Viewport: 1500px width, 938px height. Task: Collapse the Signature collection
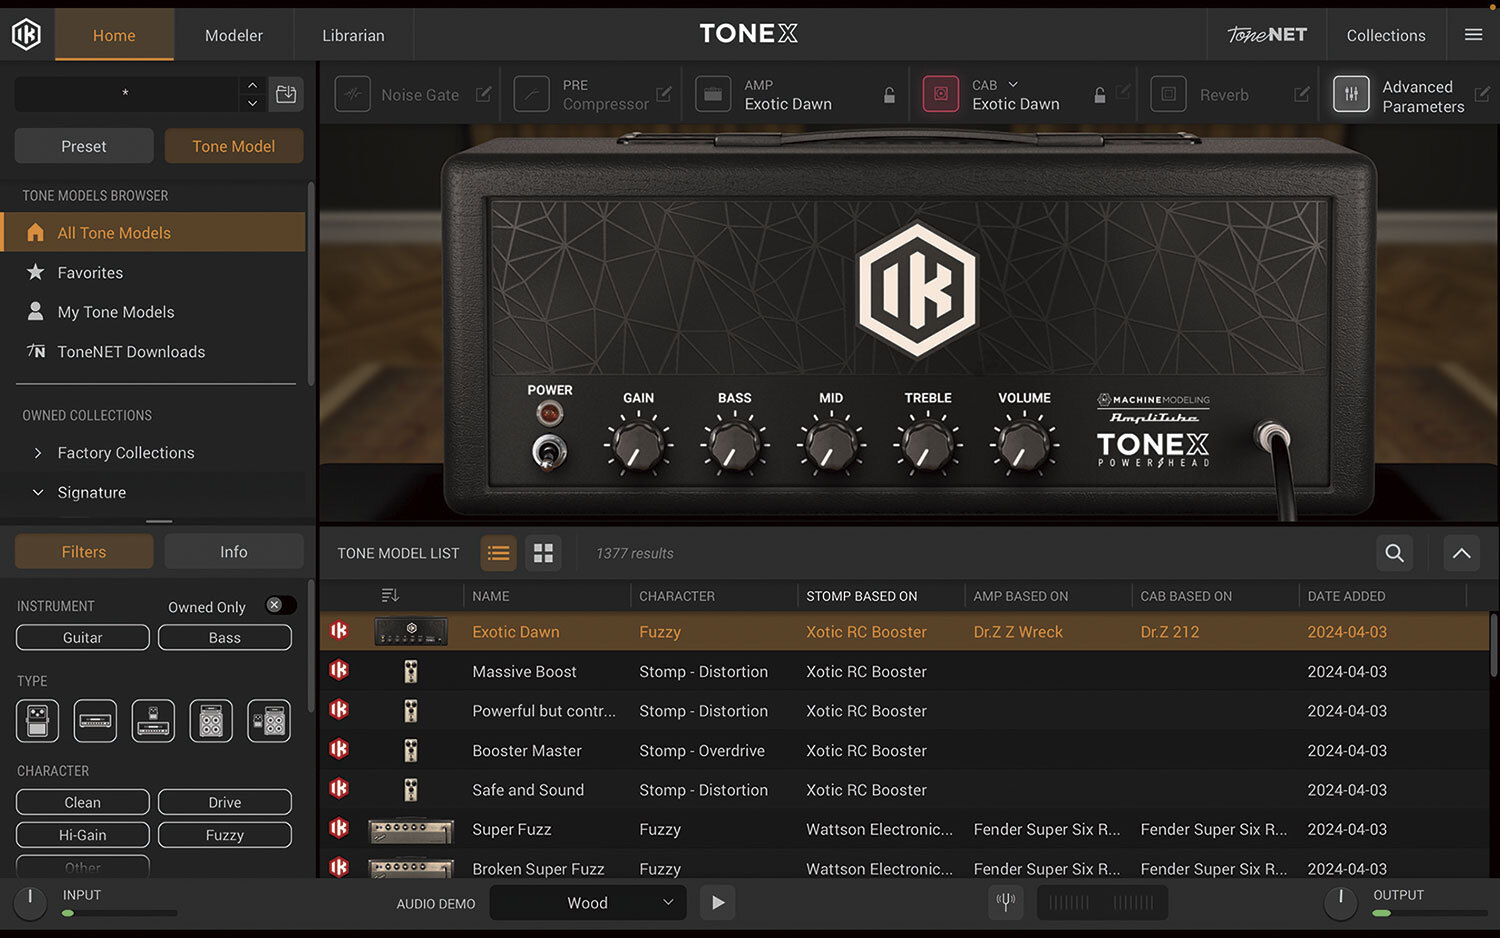38,493
